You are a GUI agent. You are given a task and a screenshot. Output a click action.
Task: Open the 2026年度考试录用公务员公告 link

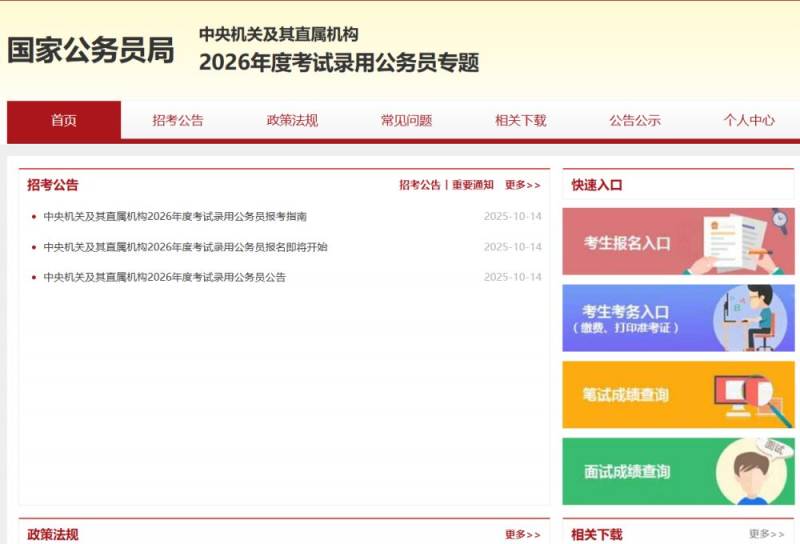point(164,277)
